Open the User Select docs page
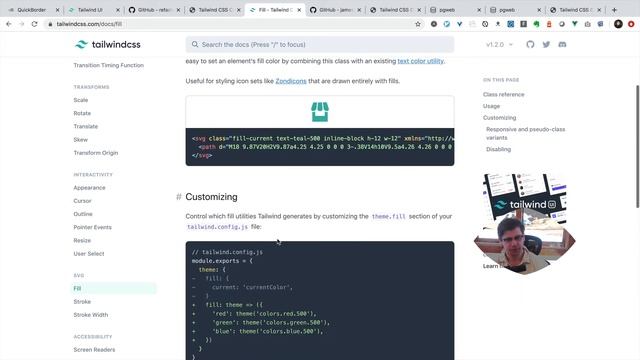This screenshot has width=640, height=360. (89, 253)
